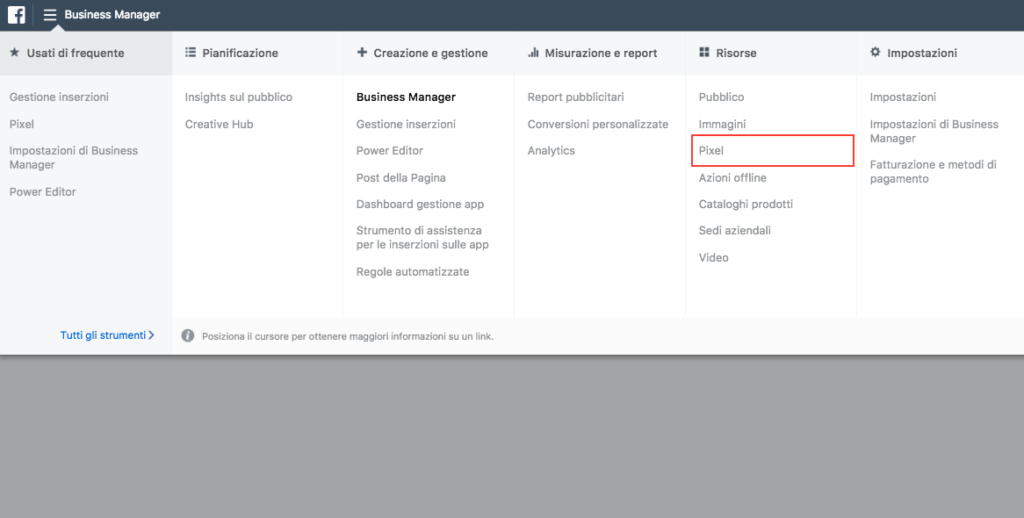Click the gear icon by Impostazioni header
This screenshot has height=518, width=1024.
(875, 52)
